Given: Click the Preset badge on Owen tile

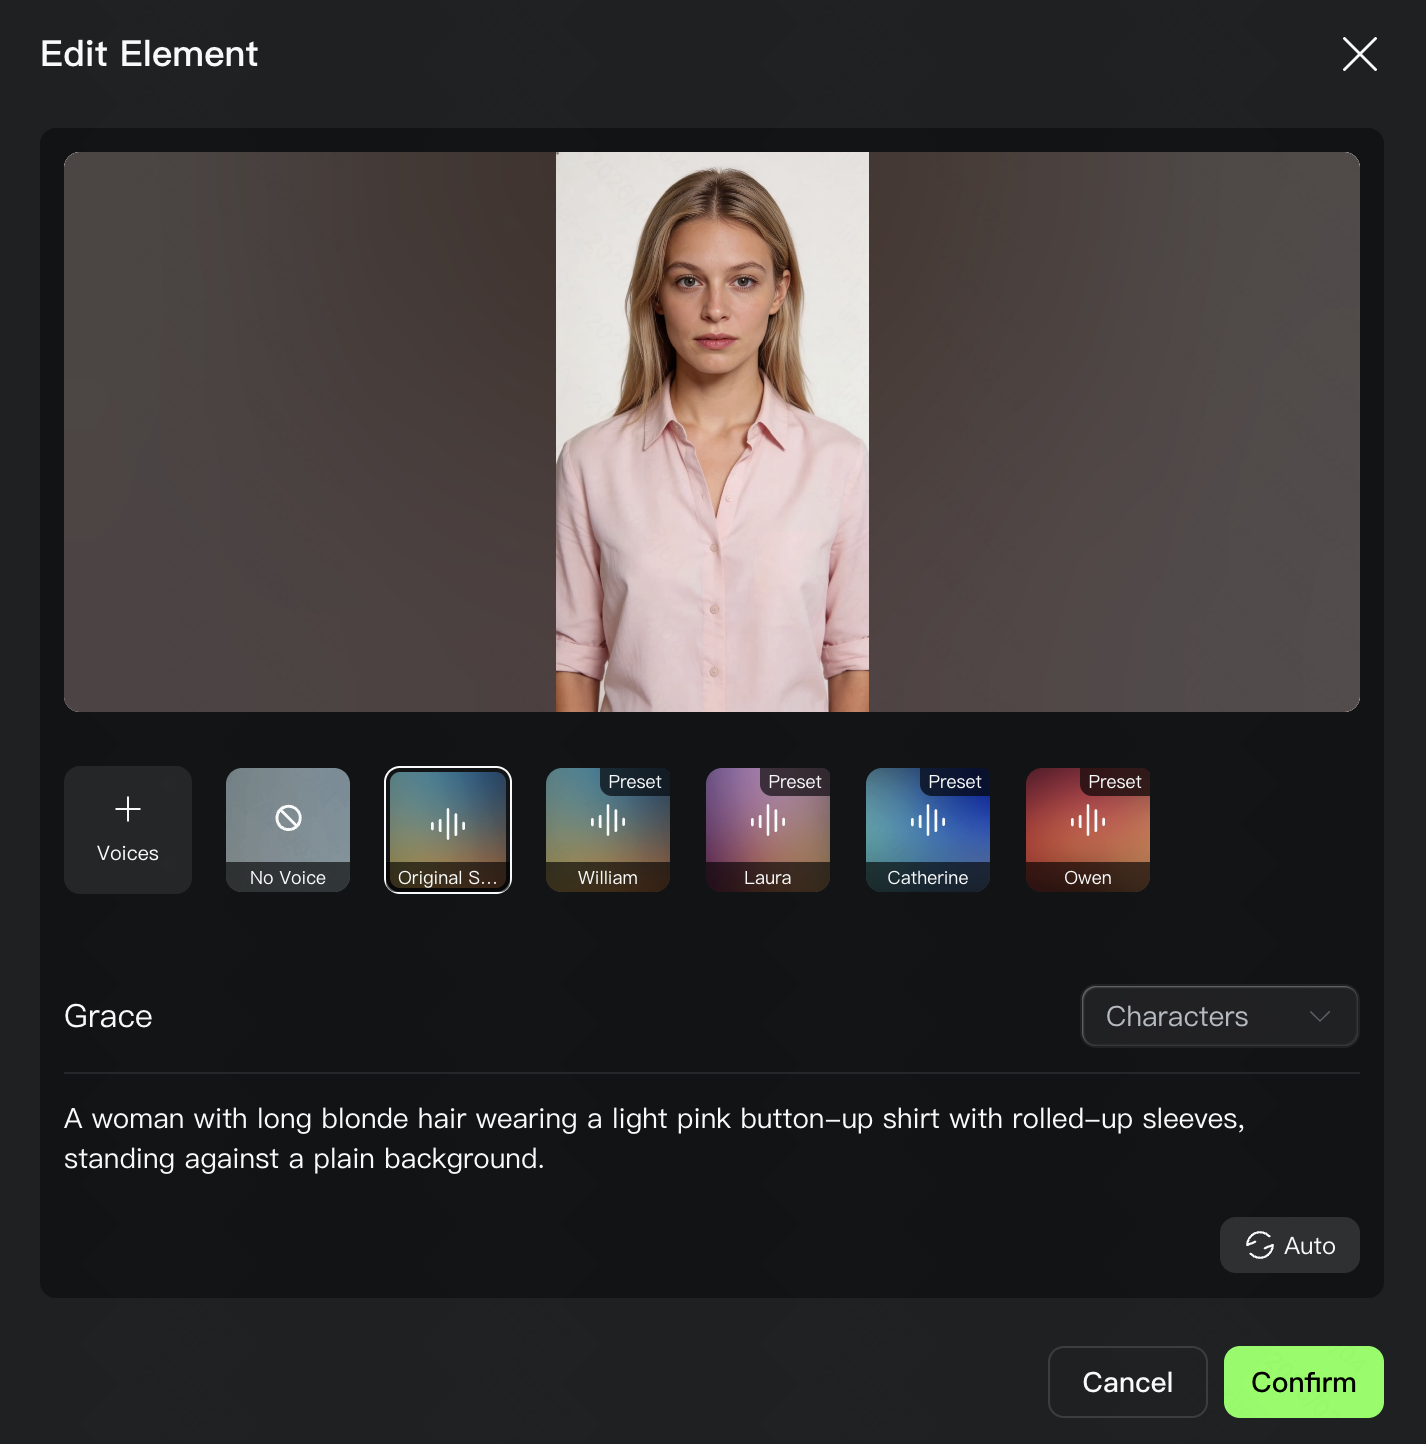Looking at the screenshot, I should (x=1114, y=782).
